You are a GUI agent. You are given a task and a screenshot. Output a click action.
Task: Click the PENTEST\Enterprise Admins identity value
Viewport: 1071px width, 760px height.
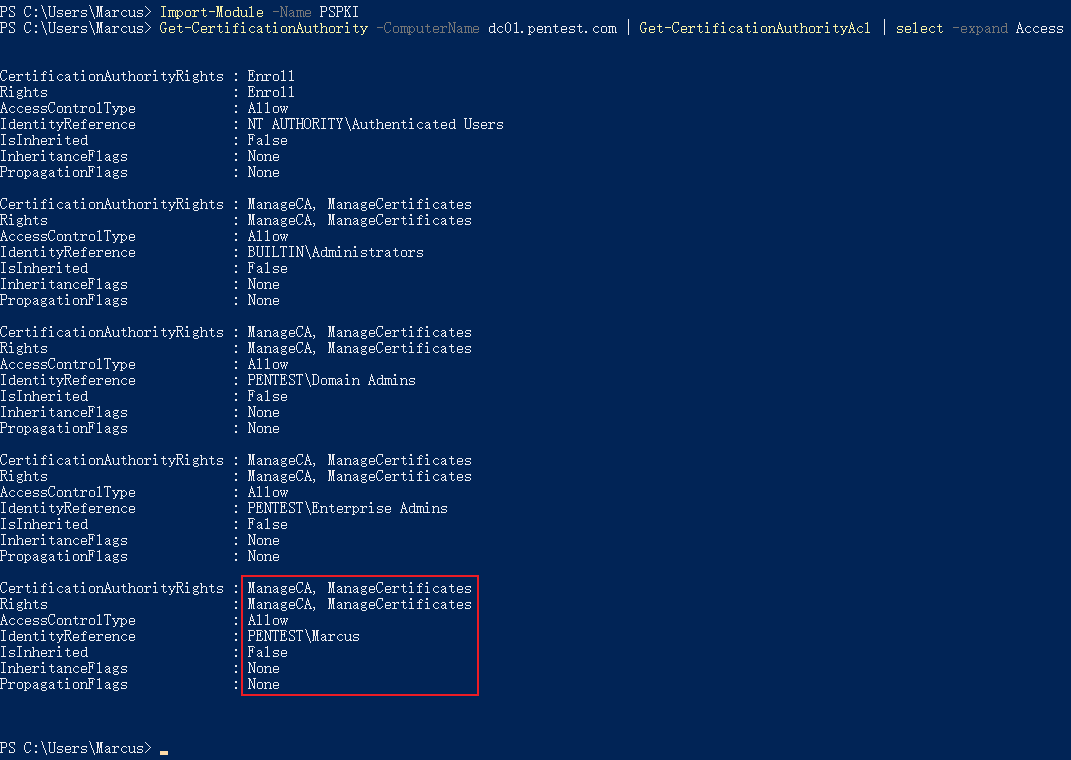click(x=348, y=508)
